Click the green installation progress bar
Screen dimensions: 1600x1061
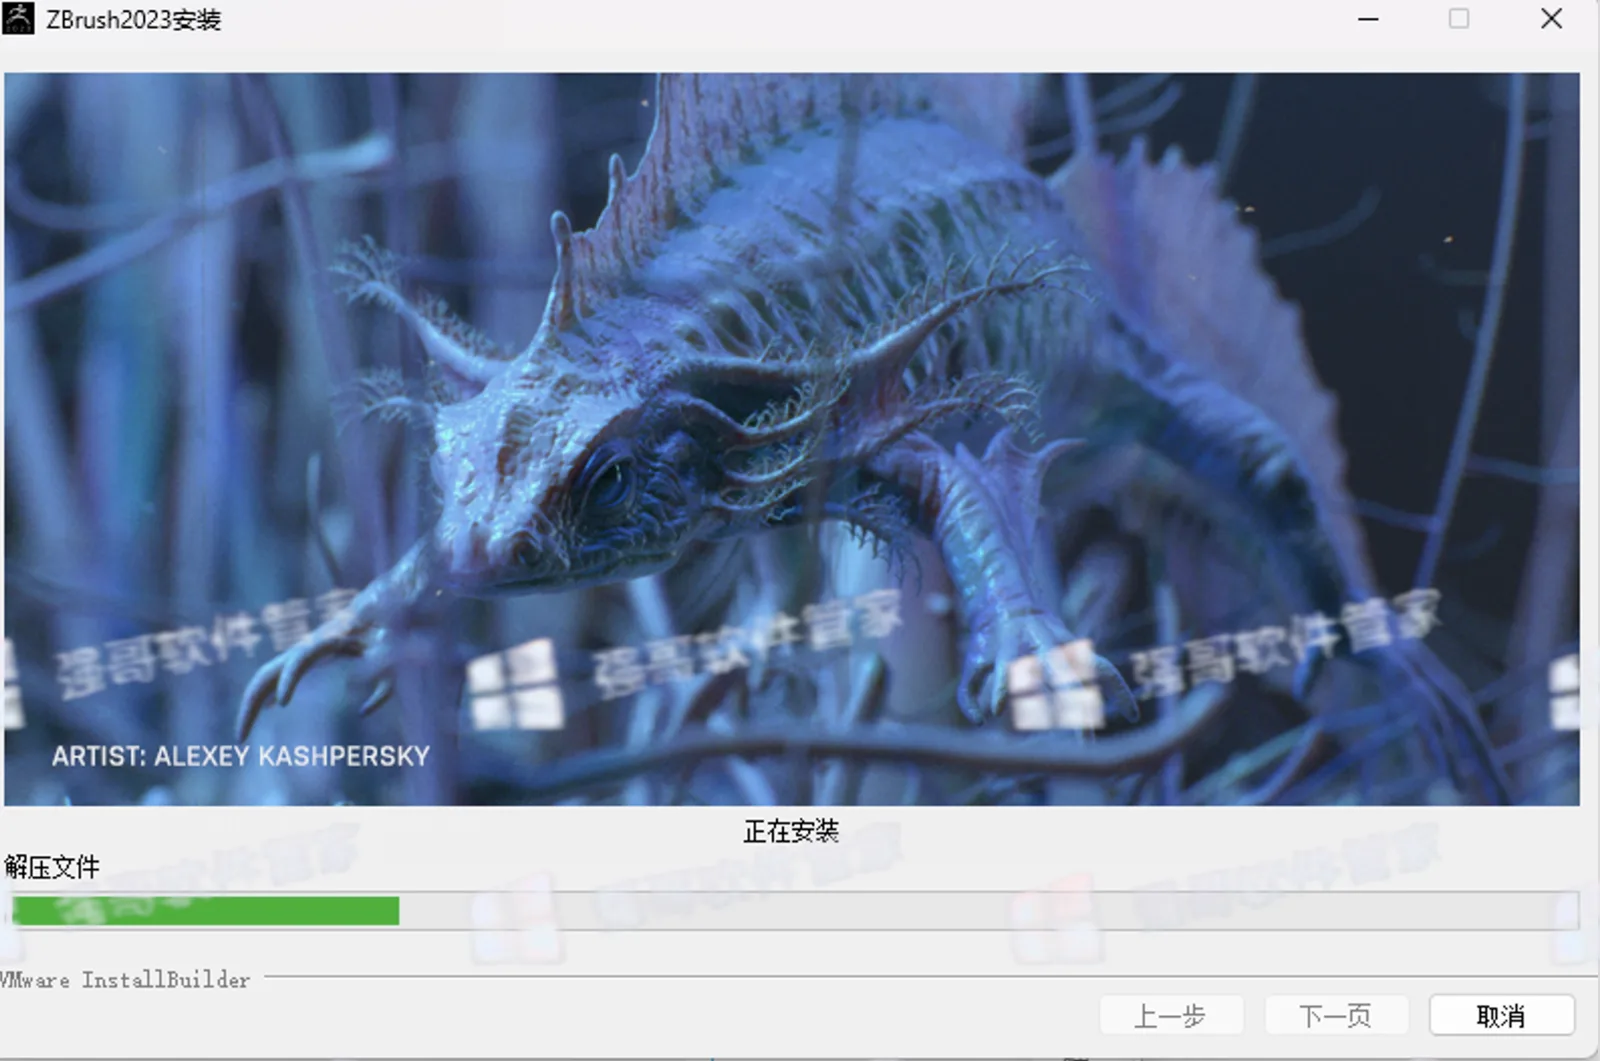click(x=795, y=911)
